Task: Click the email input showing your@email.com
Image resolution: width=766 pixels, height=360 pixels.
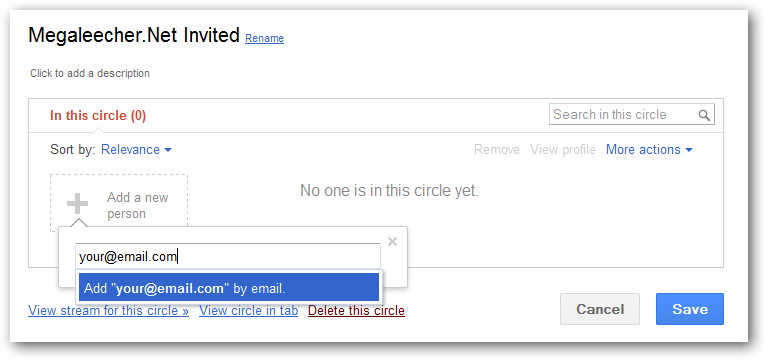Action: point(228,256)
